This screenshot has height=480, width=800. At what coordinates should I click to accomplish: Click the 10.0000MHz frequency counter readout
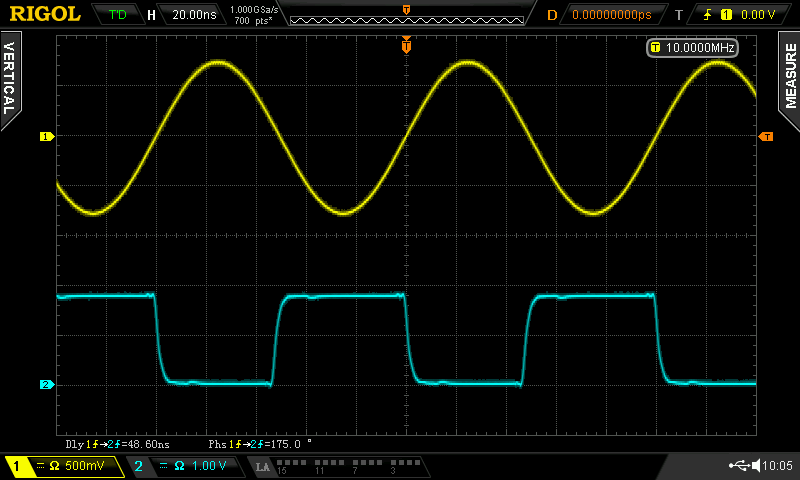pos(693,48)
